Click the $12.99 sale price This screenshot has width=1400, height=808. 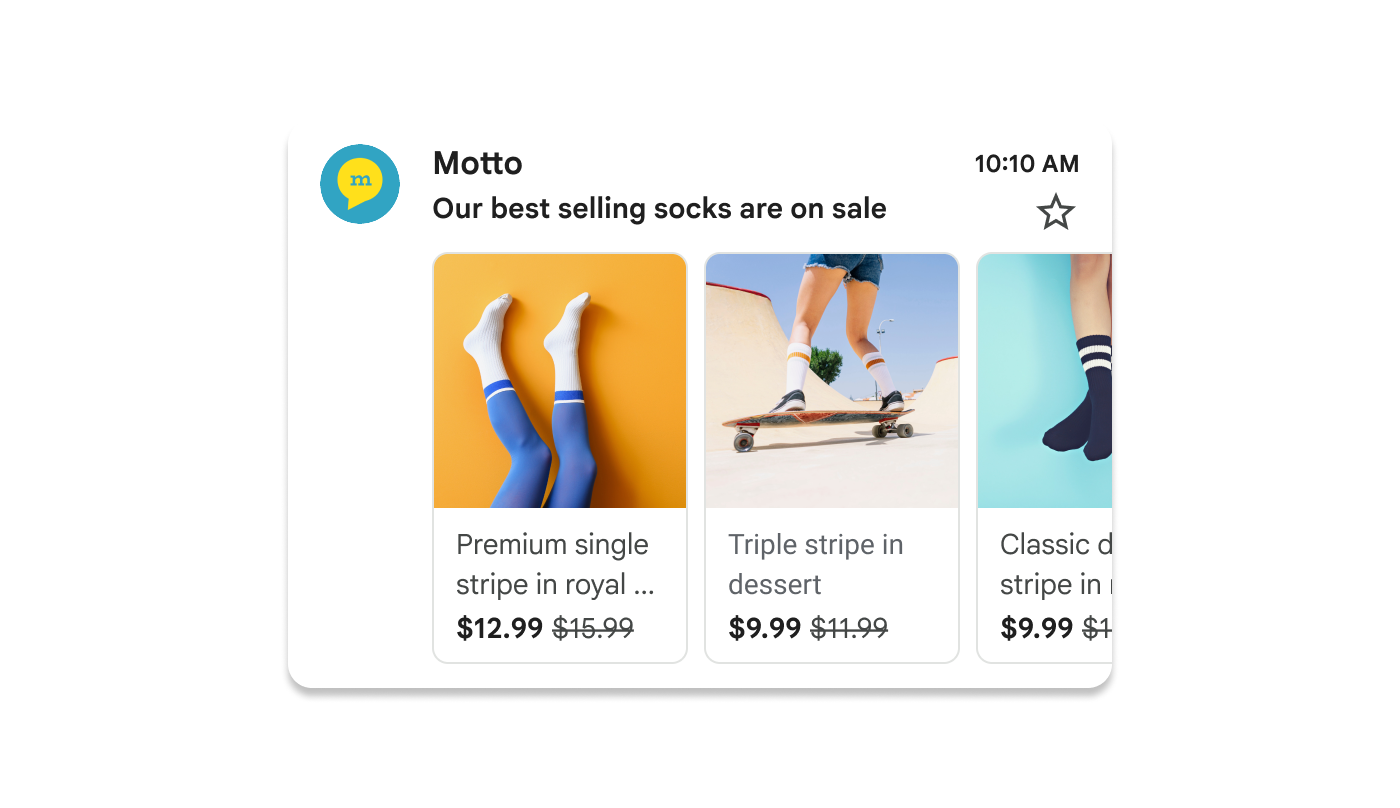(x=499, y=628)
